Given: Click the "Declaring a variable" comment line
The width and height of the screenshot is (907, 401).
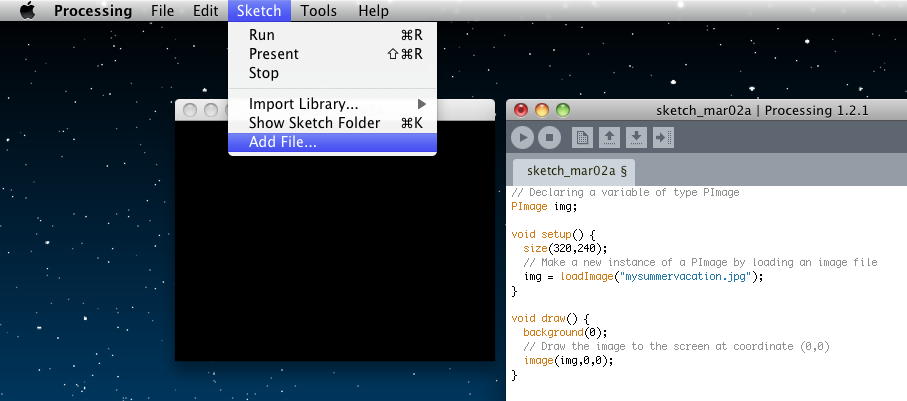Looking at the screenshot, I should 625,192.
